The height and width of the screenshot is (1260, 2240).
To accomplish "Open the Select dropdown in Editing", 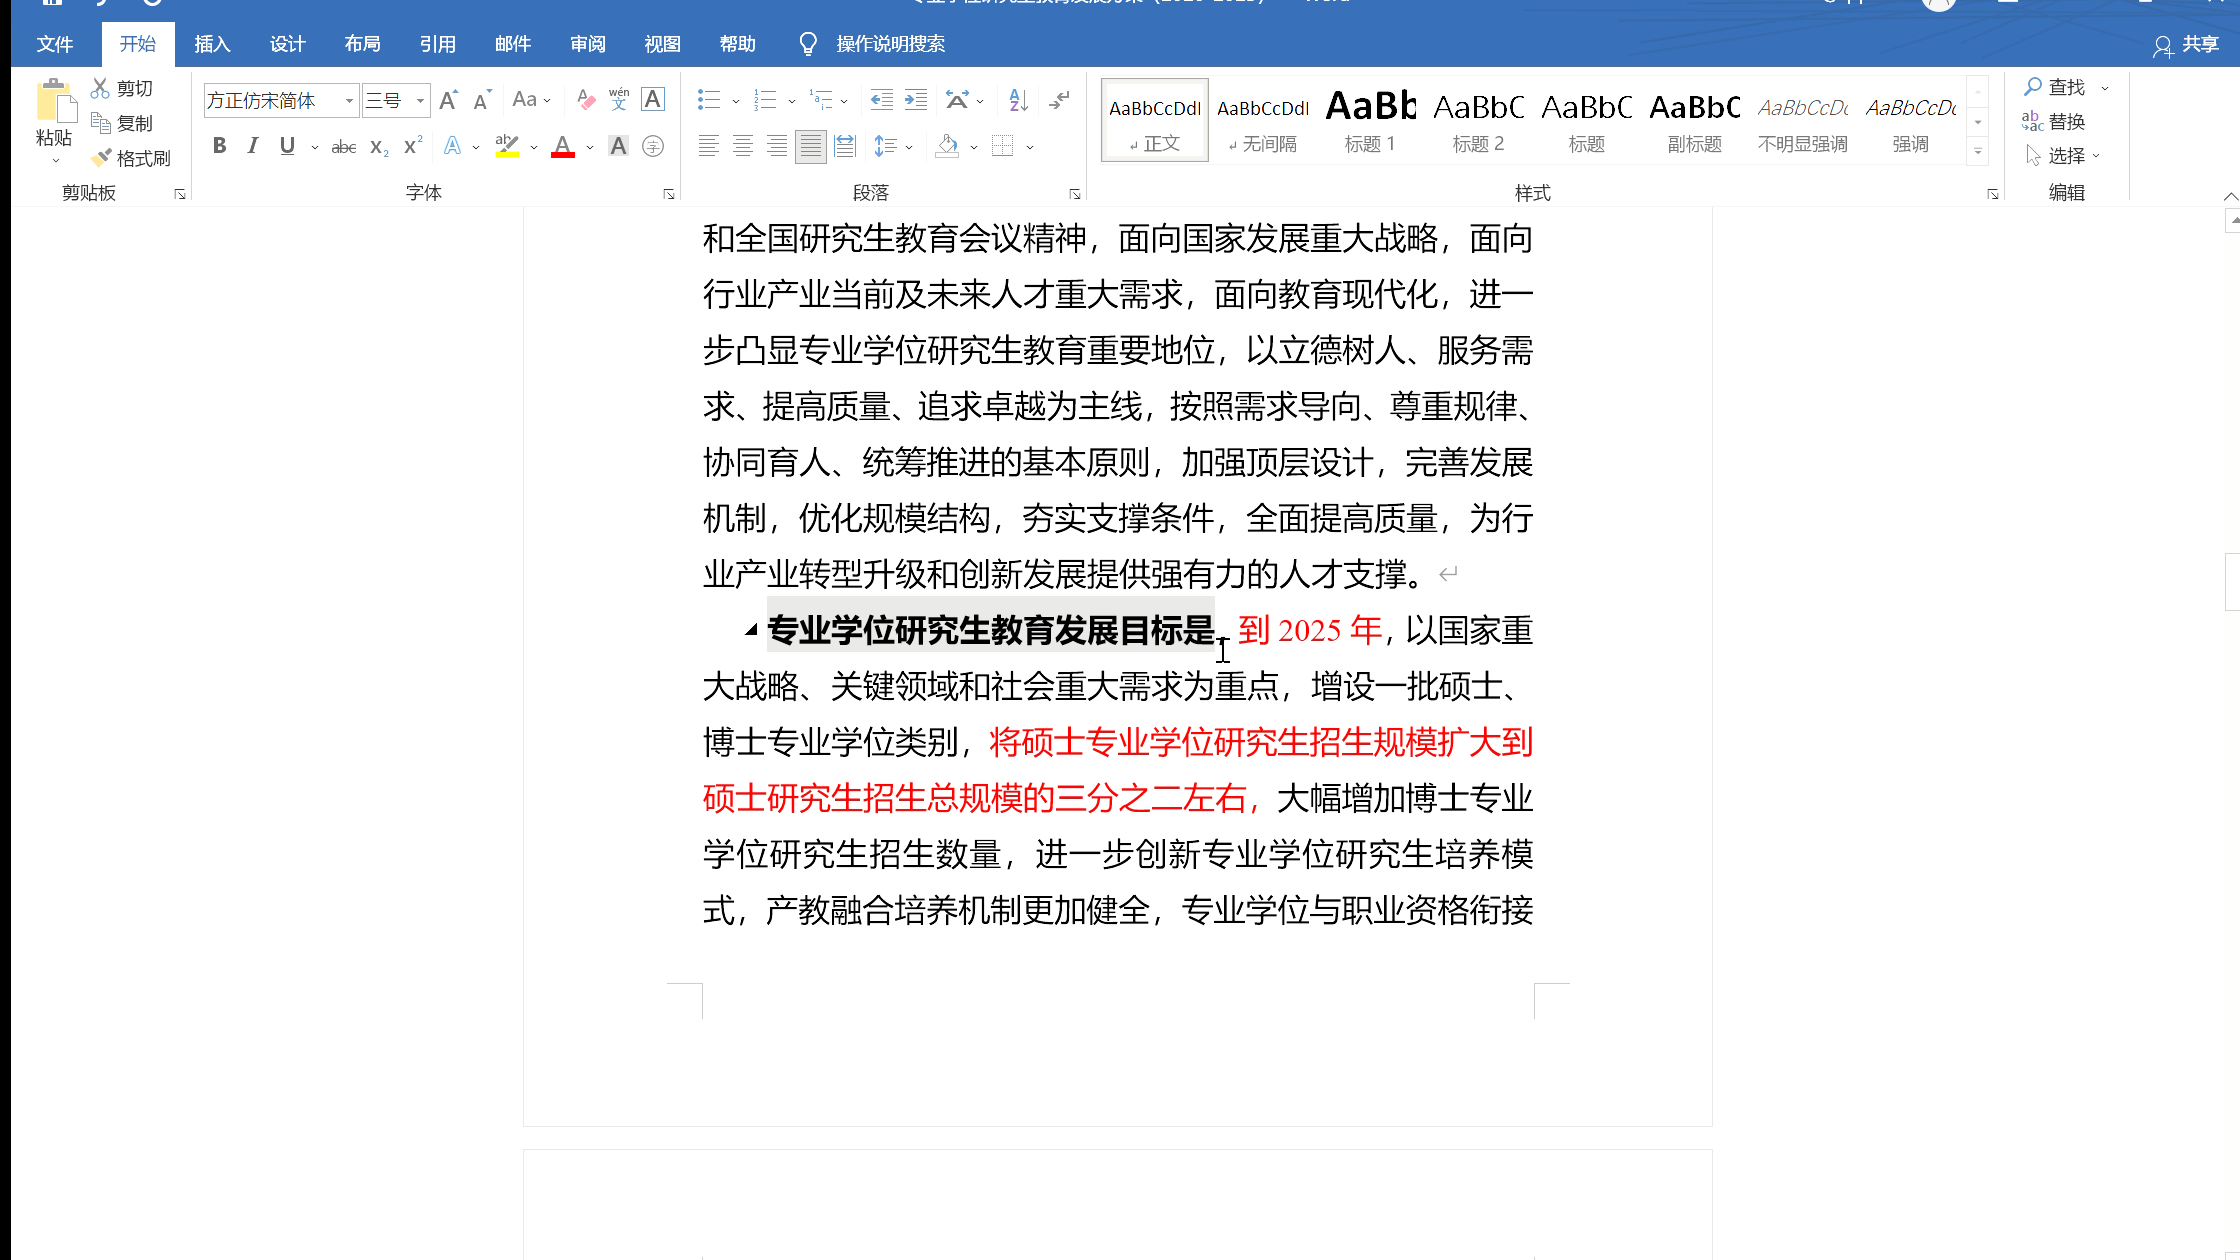I will (x=2062, y=155).
